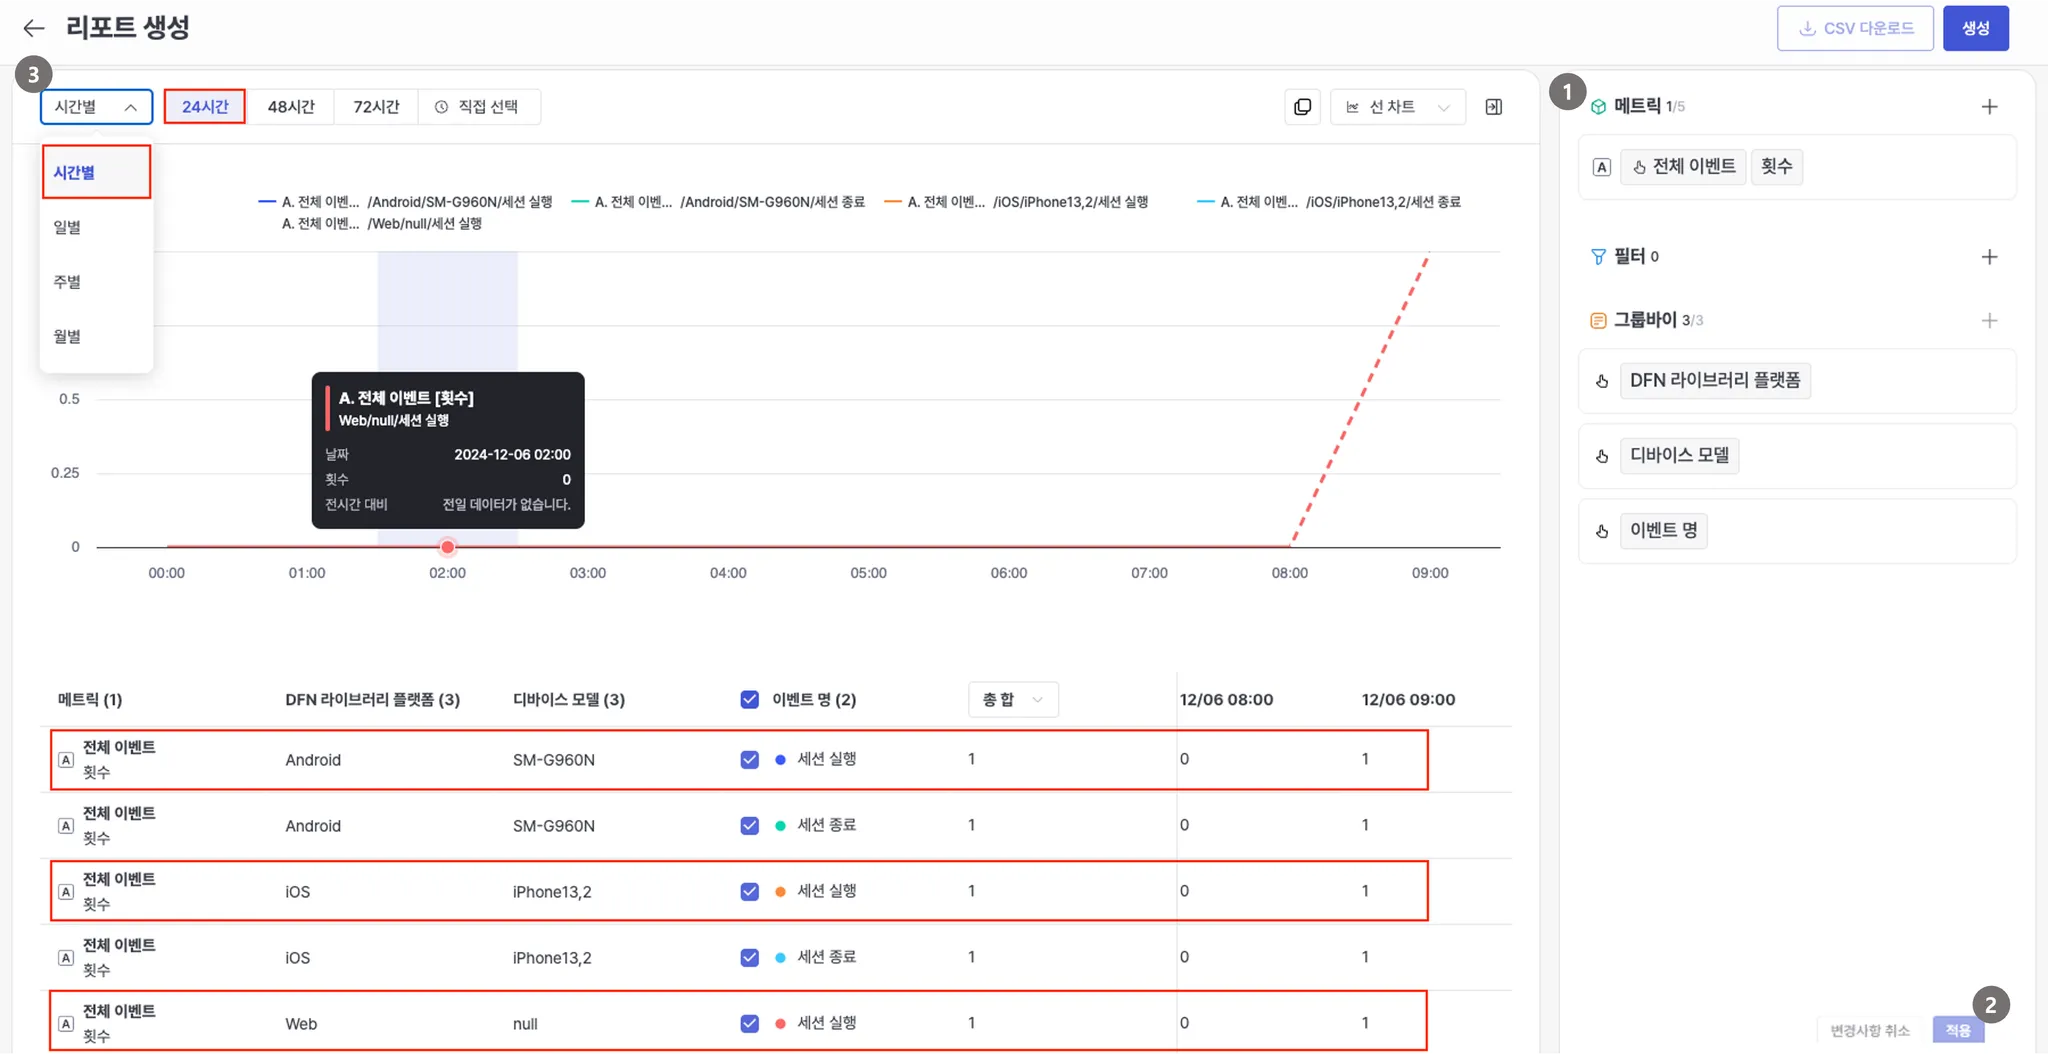Uncheck the Web 세션 실행 row checkbox
Image resolution: width=2048 pixels, height=1054 pixels.
click(749, 1024)
